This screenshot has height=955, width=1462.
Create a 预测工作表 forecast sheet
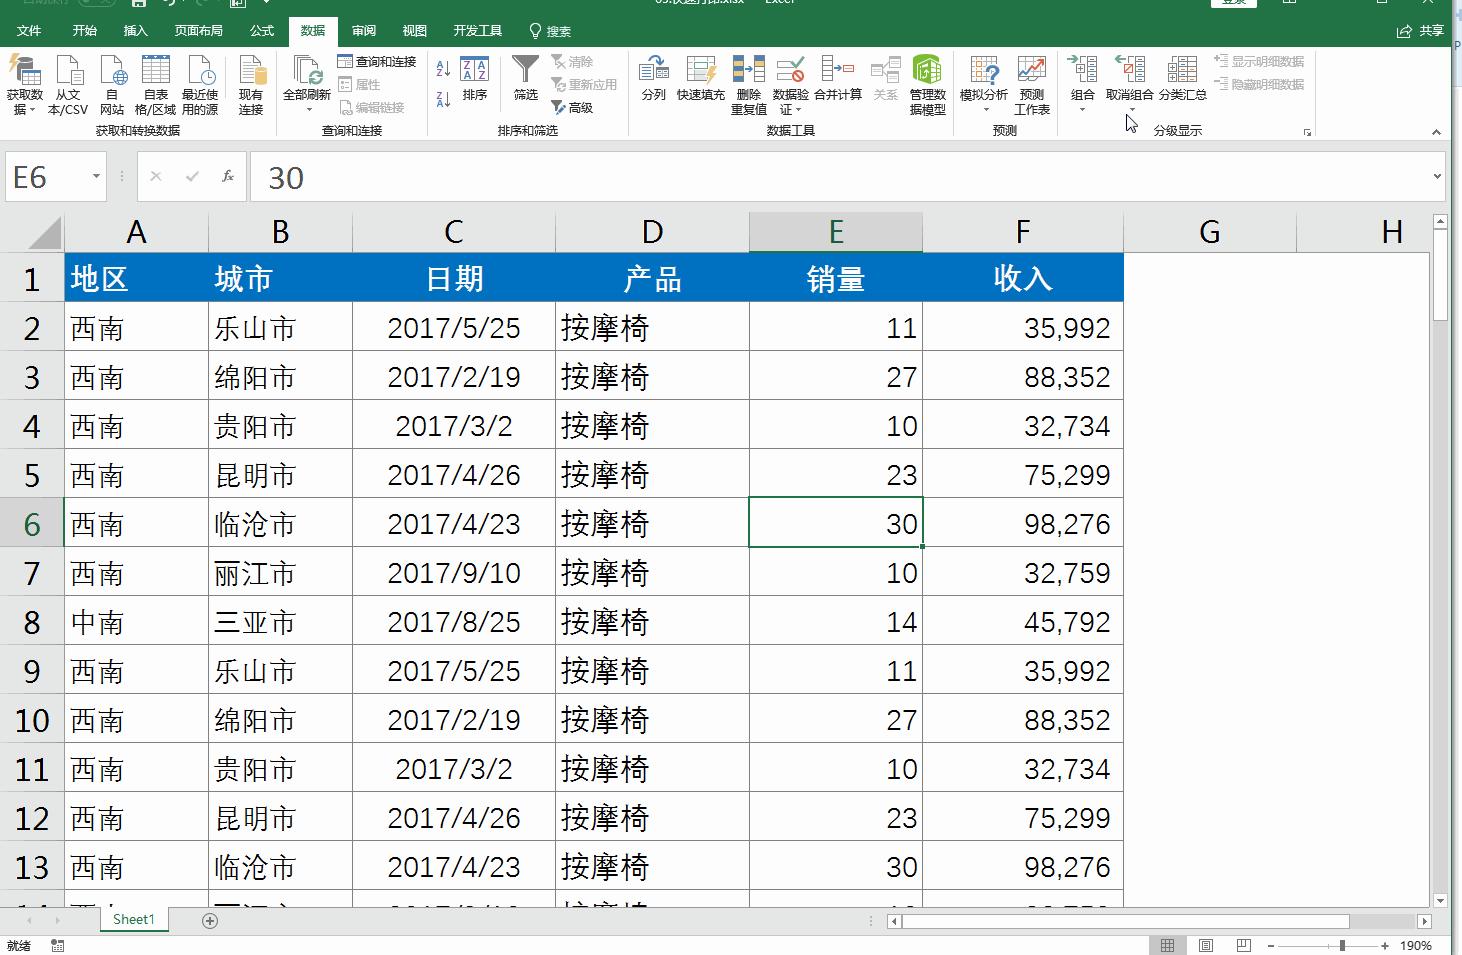tap(1032, 85)
